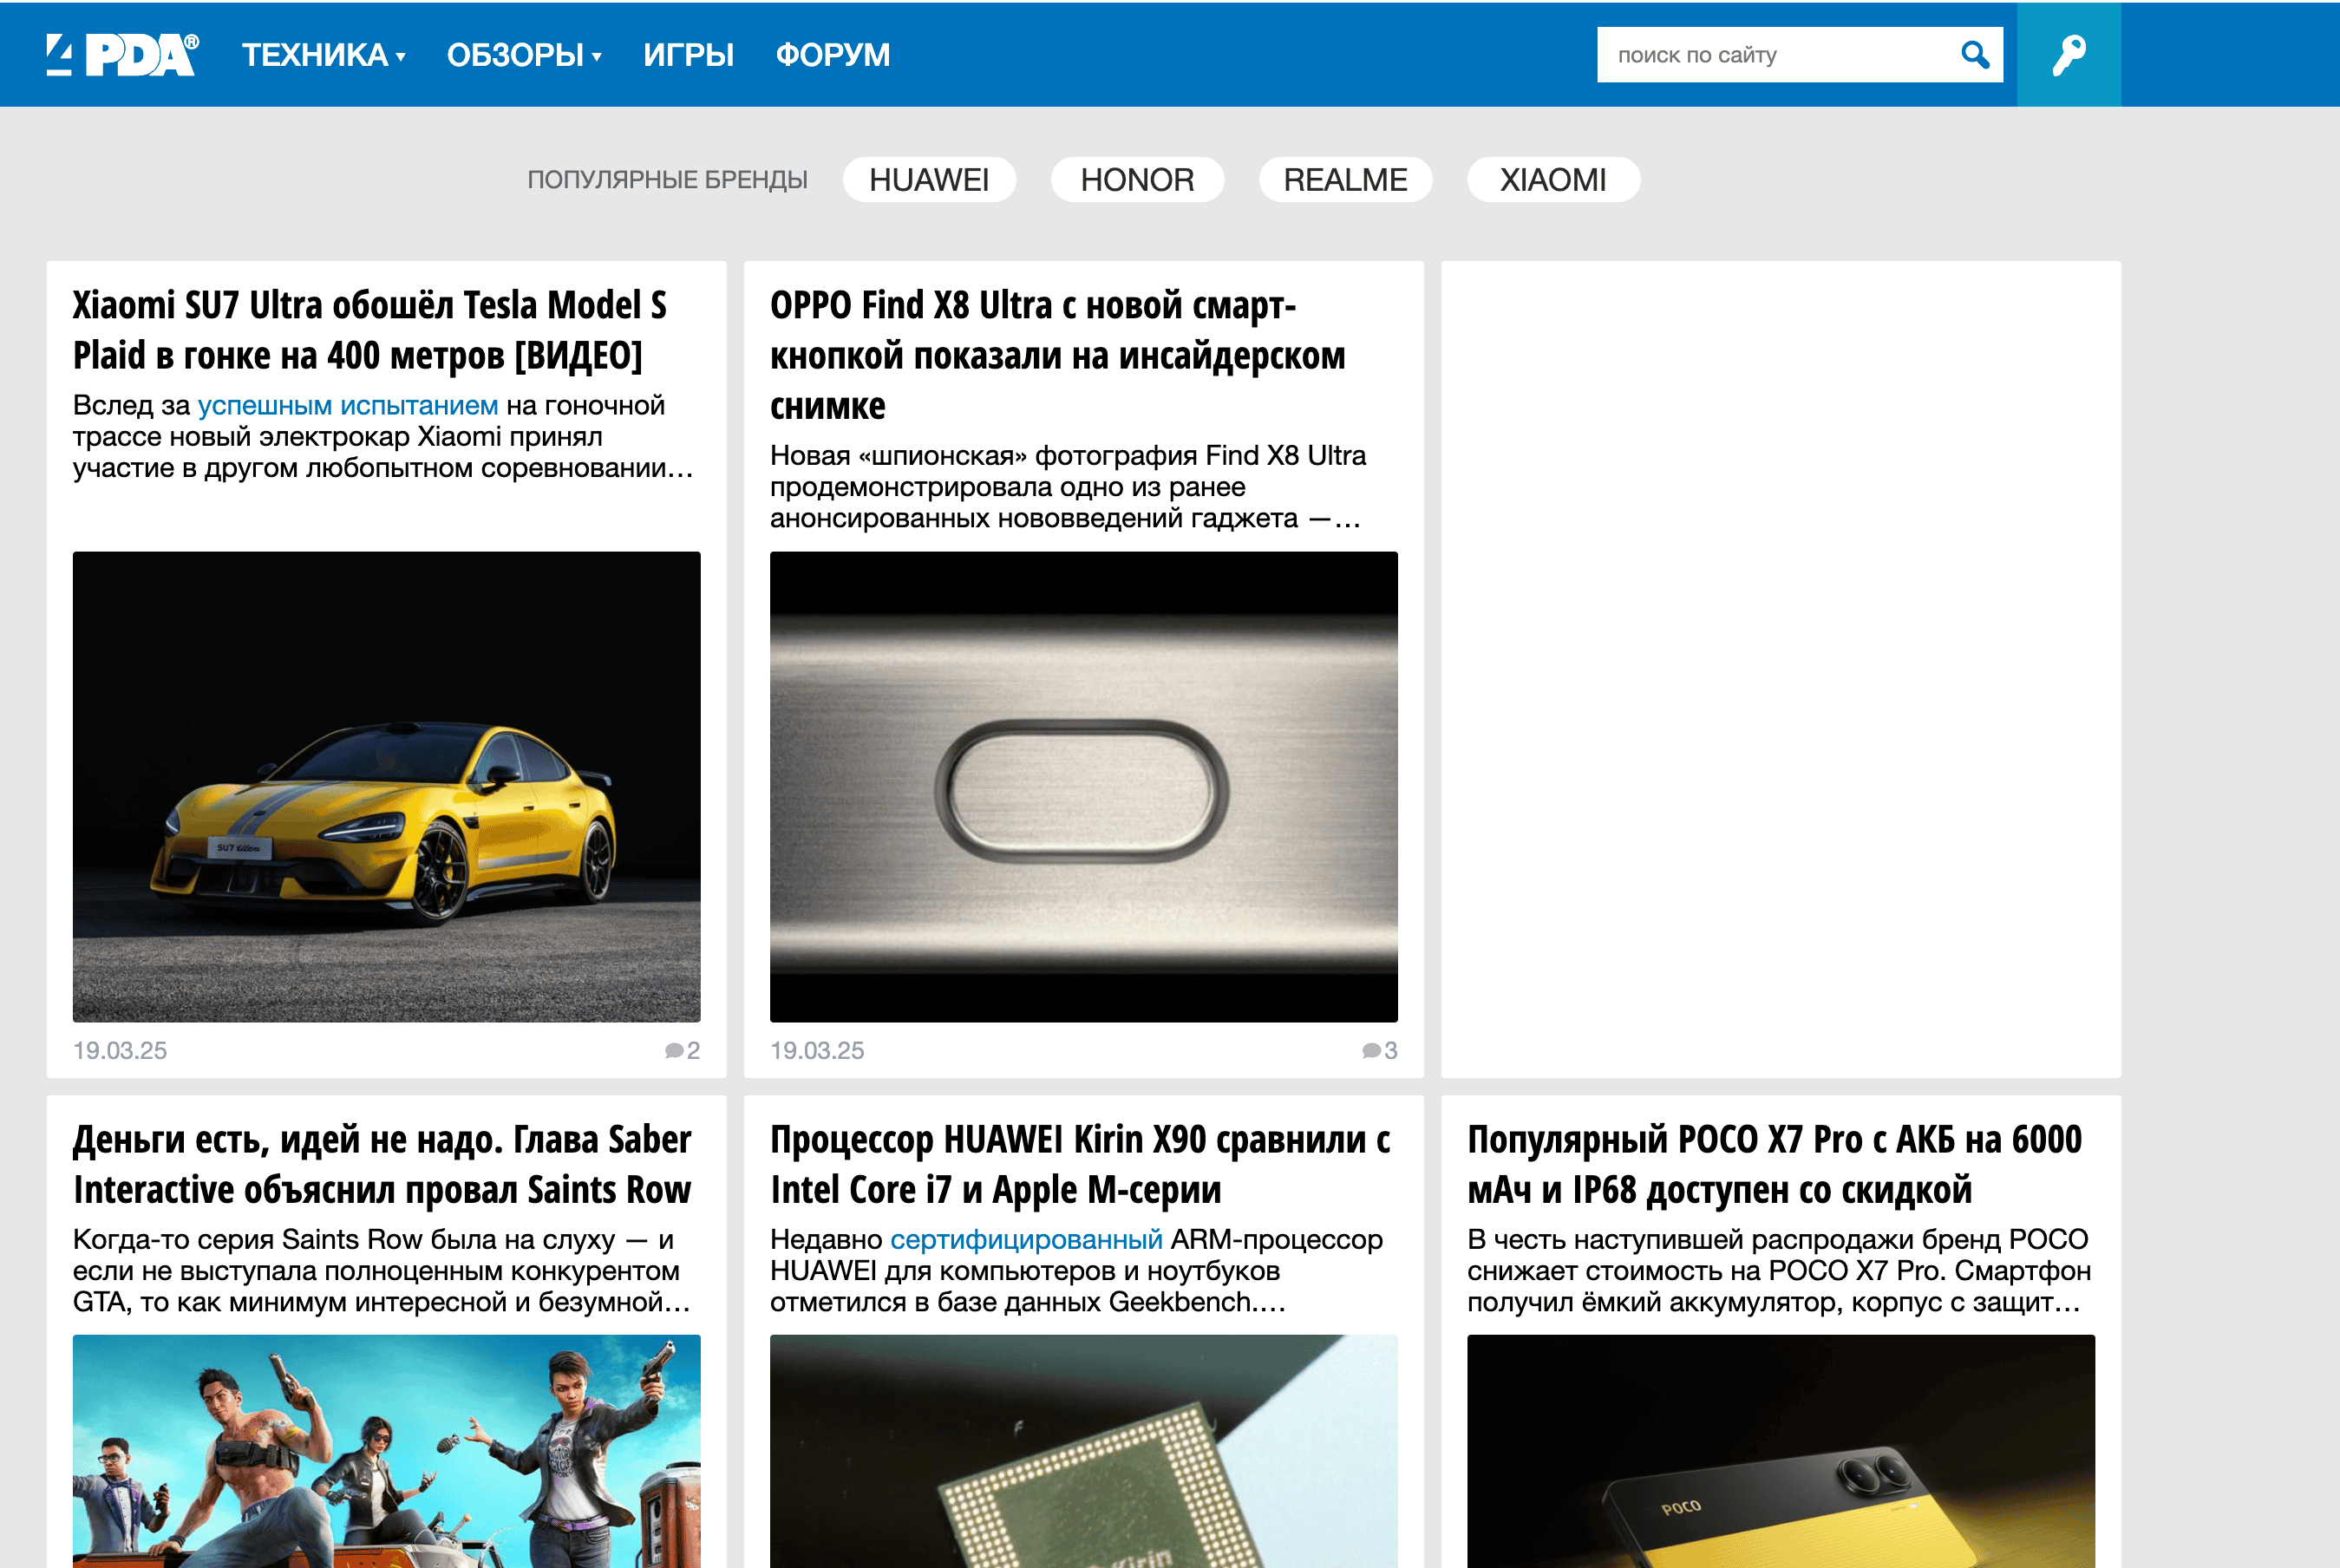Click the search magnifier icon
The image size is (2340, 1568).
1974,55
